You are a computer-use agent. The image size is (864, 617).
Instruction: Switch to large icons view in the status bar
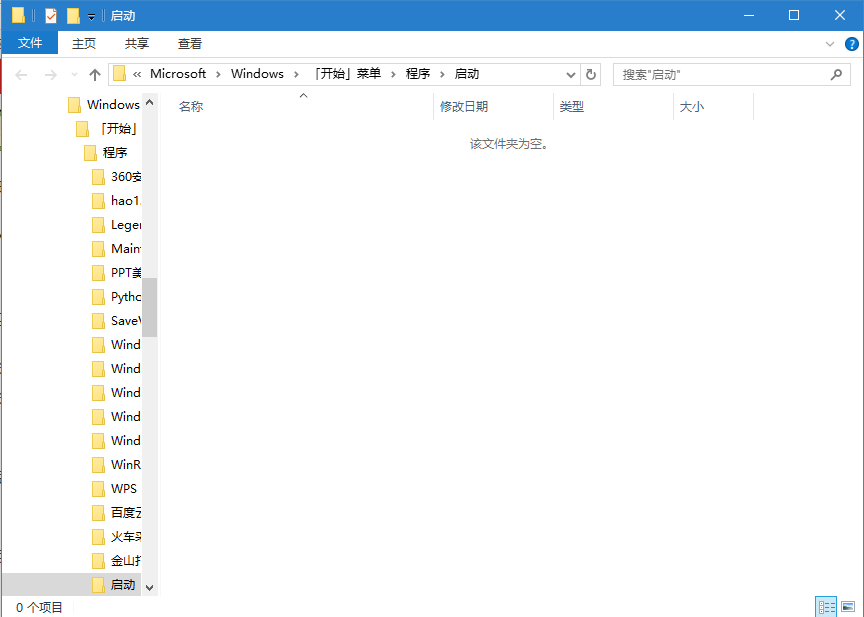tap(848, 606)
